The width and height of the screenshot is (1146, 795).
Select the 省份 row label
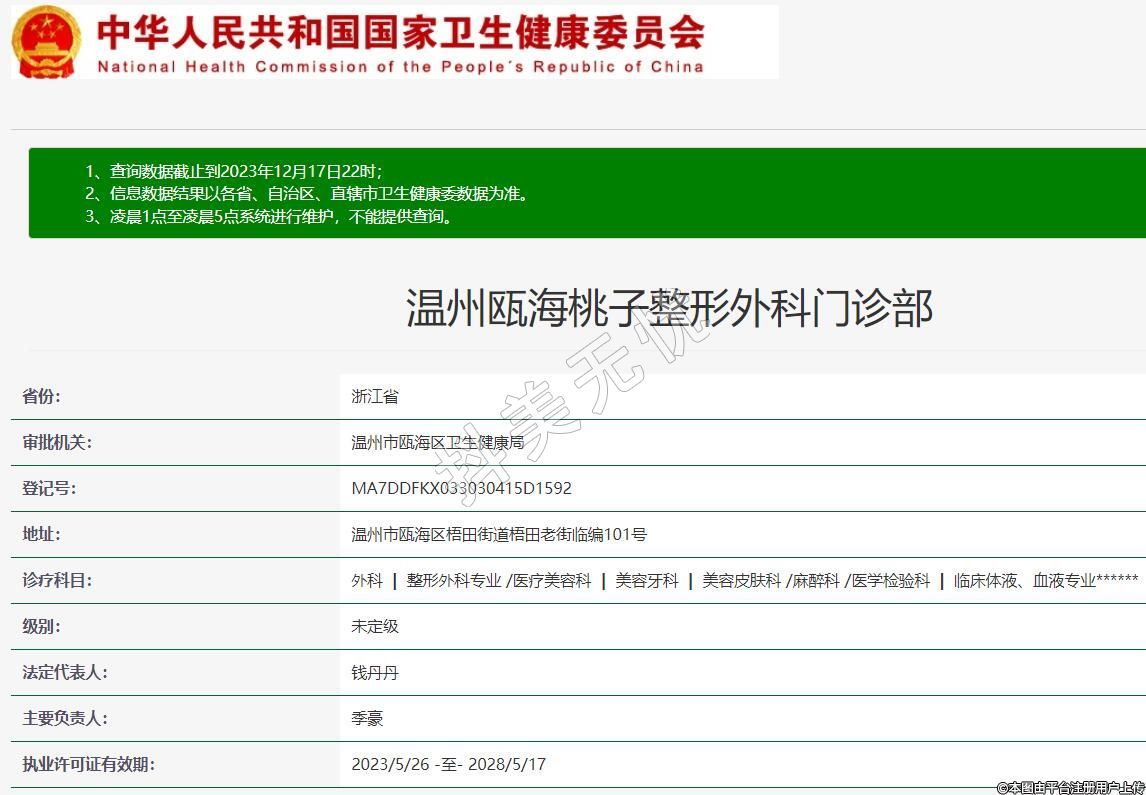pos(42,396)
